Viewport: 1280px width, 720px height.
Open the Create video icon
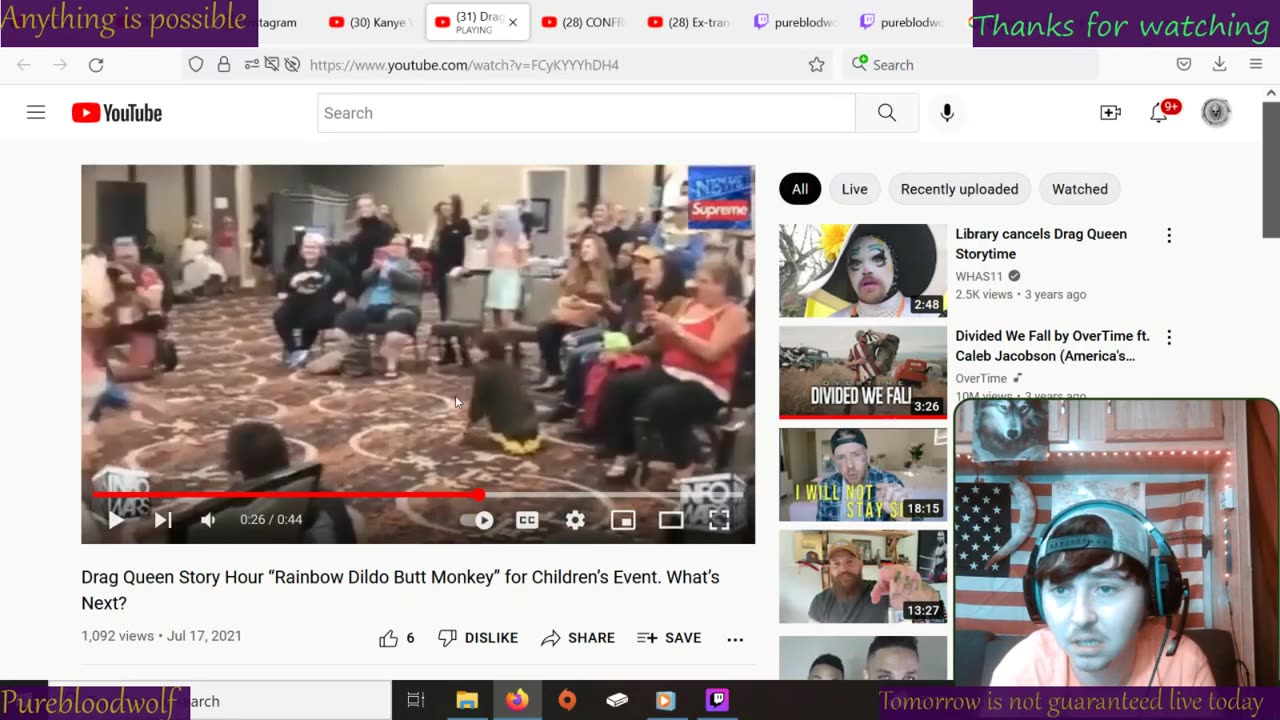1110,113
